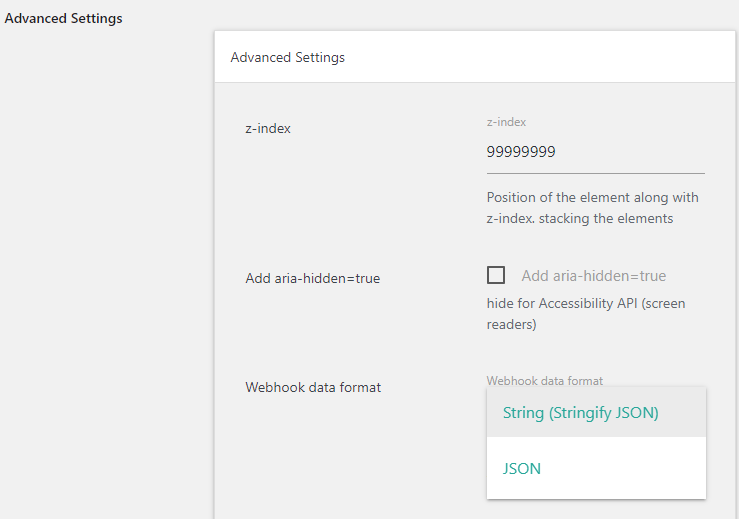Viewport: 739px width, 519px height.
Task: Click the Advanced Settings card header title
Action: (x=287, y=57)
